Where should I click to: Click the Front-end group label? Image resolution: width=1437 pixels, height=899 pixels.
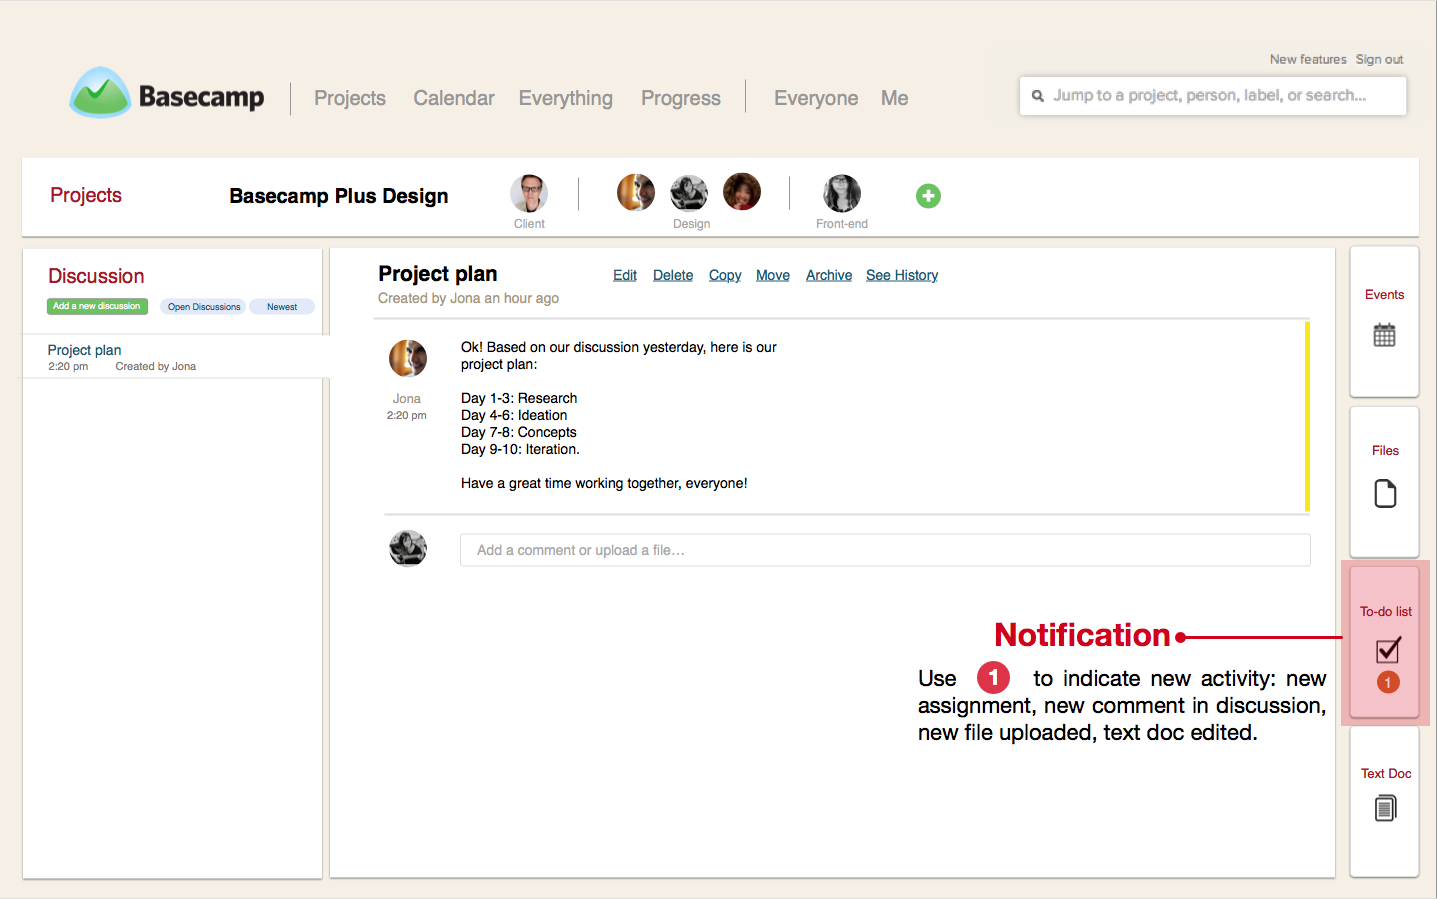pyautogui.click(x=842, y=224)
